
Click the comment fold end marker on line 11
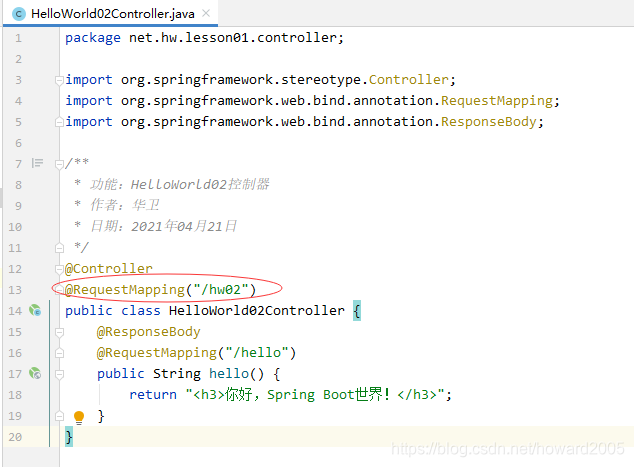[59, 248]
